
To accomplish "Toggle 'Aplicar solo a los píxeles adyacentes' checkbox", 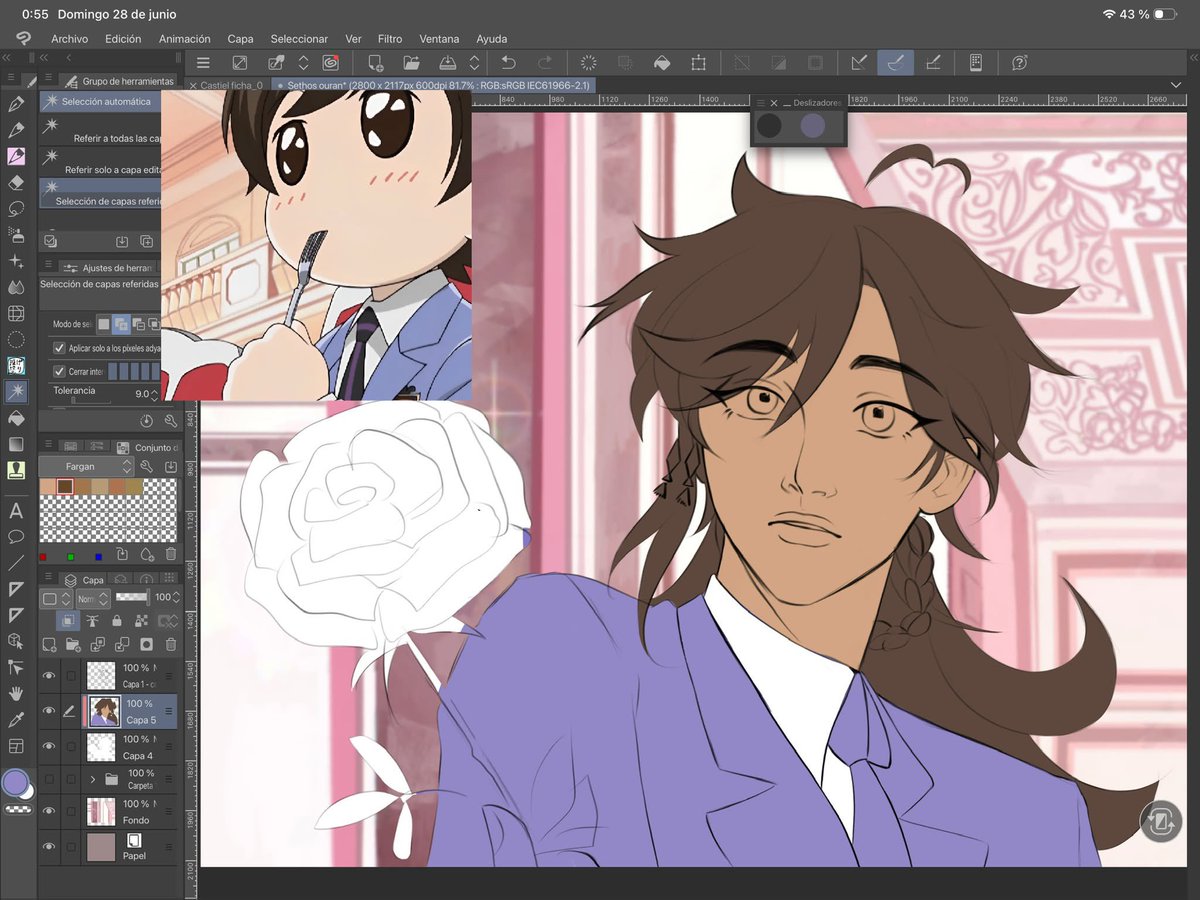I will click(59, 348).
